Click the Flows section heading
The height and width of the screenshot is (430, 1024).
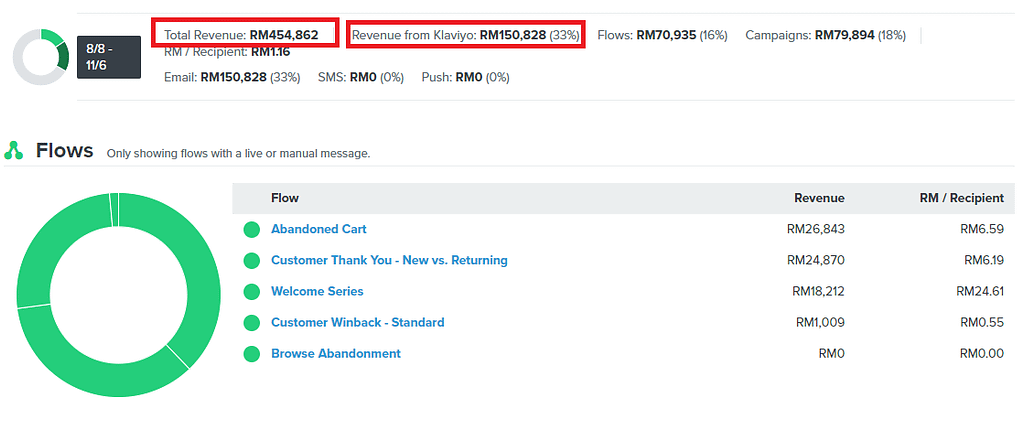click(65, 150)
